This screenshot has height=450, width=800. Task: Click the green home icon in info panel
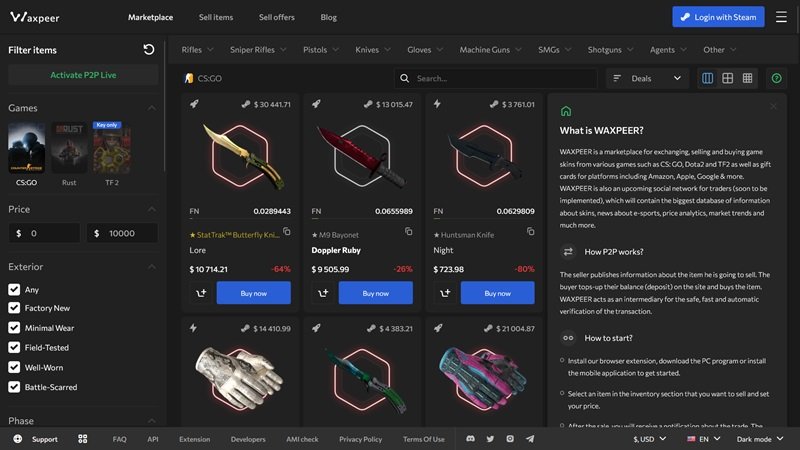coord(566,111)
